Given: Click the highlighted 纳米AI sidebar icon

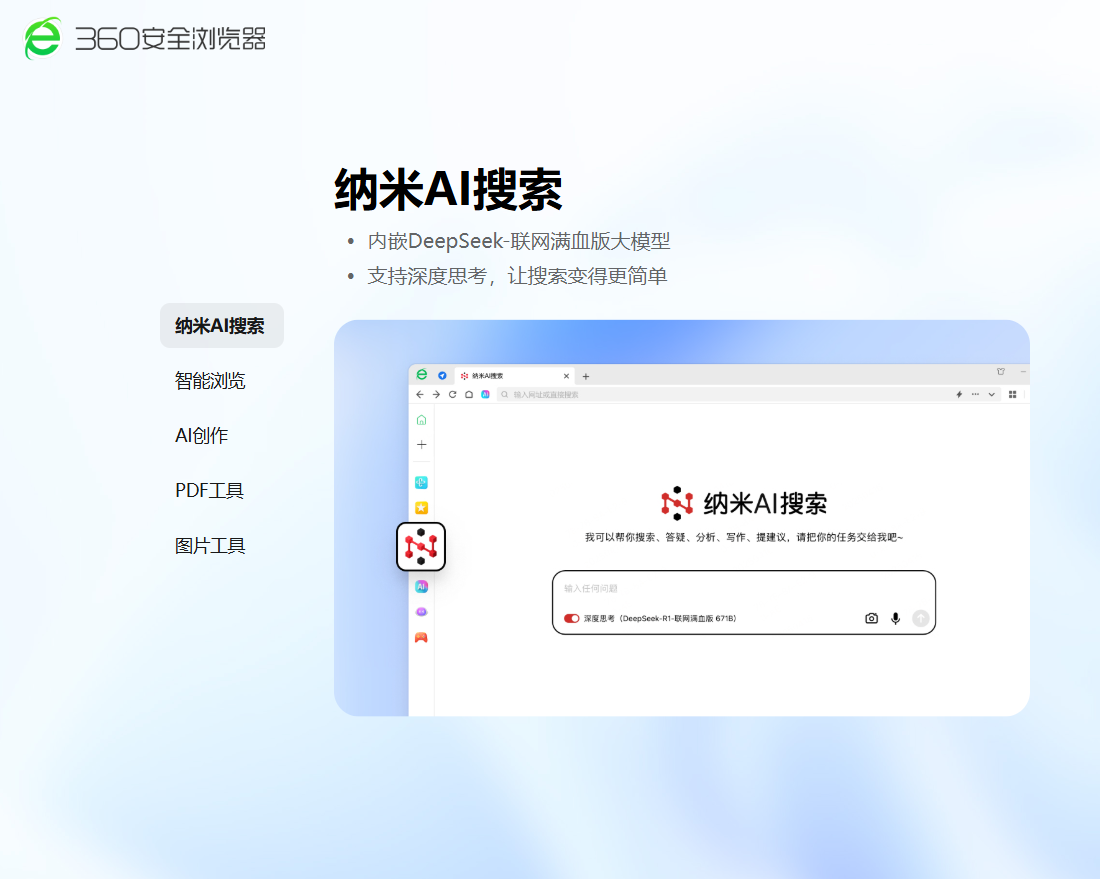Looking at the screenshot, I should point(421,546).
